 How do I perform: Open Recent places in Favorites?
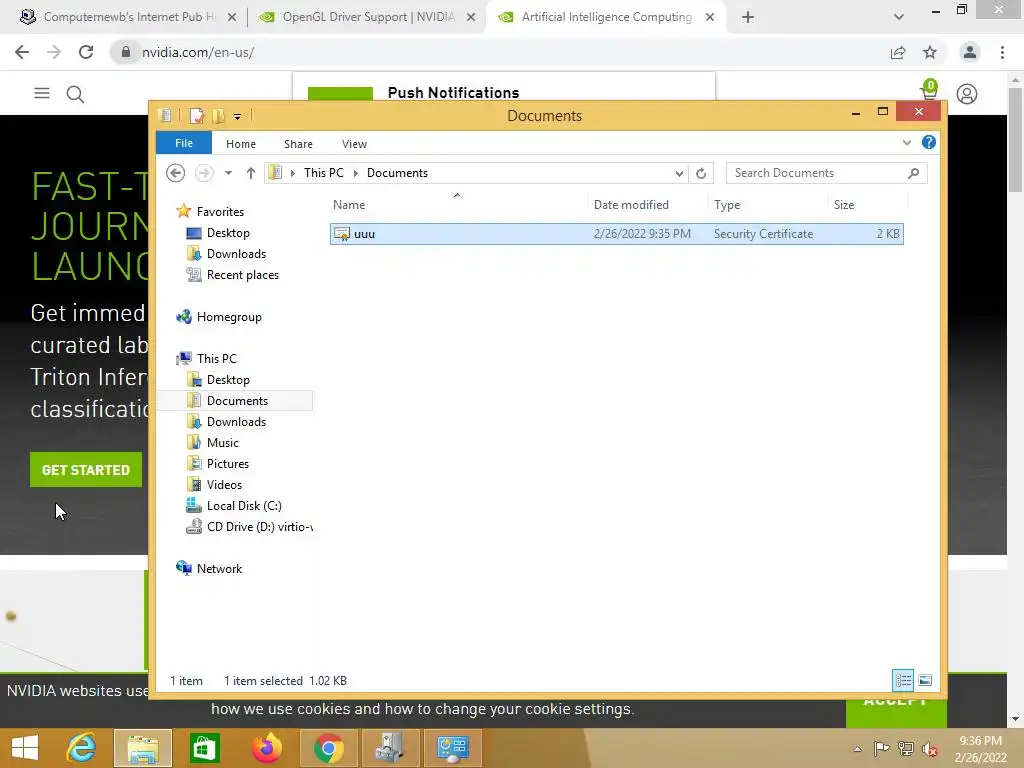[x=242, y=275]
